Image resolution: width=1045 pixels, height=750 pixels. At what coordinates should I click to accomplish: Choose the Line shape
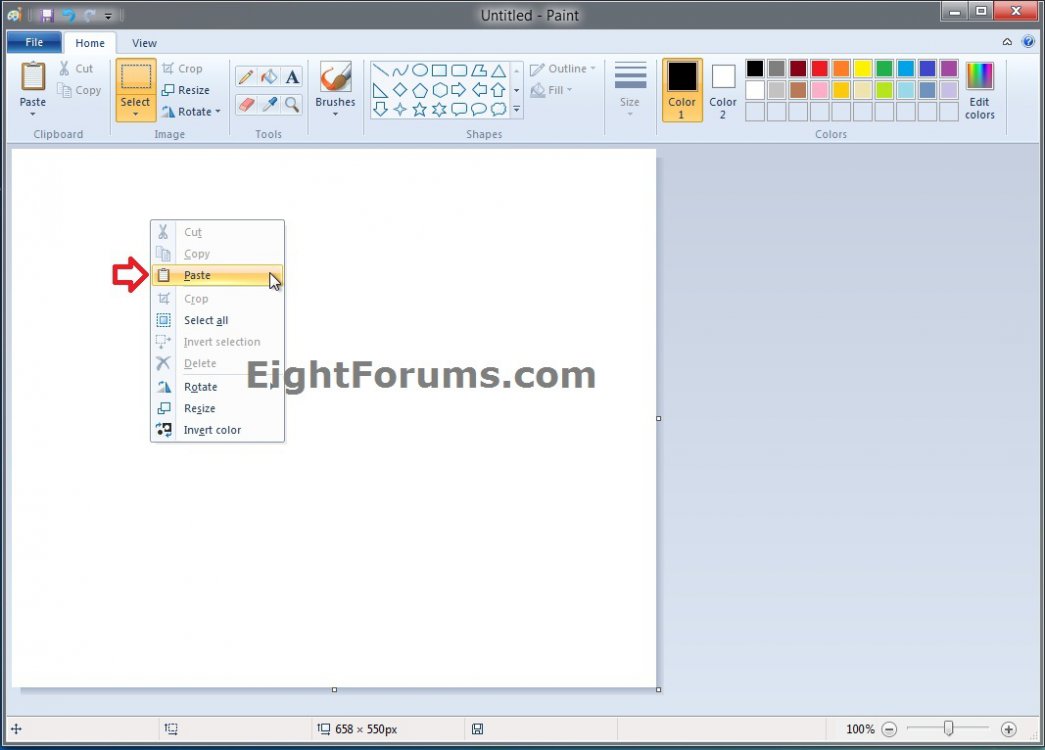tap(380, 71)
